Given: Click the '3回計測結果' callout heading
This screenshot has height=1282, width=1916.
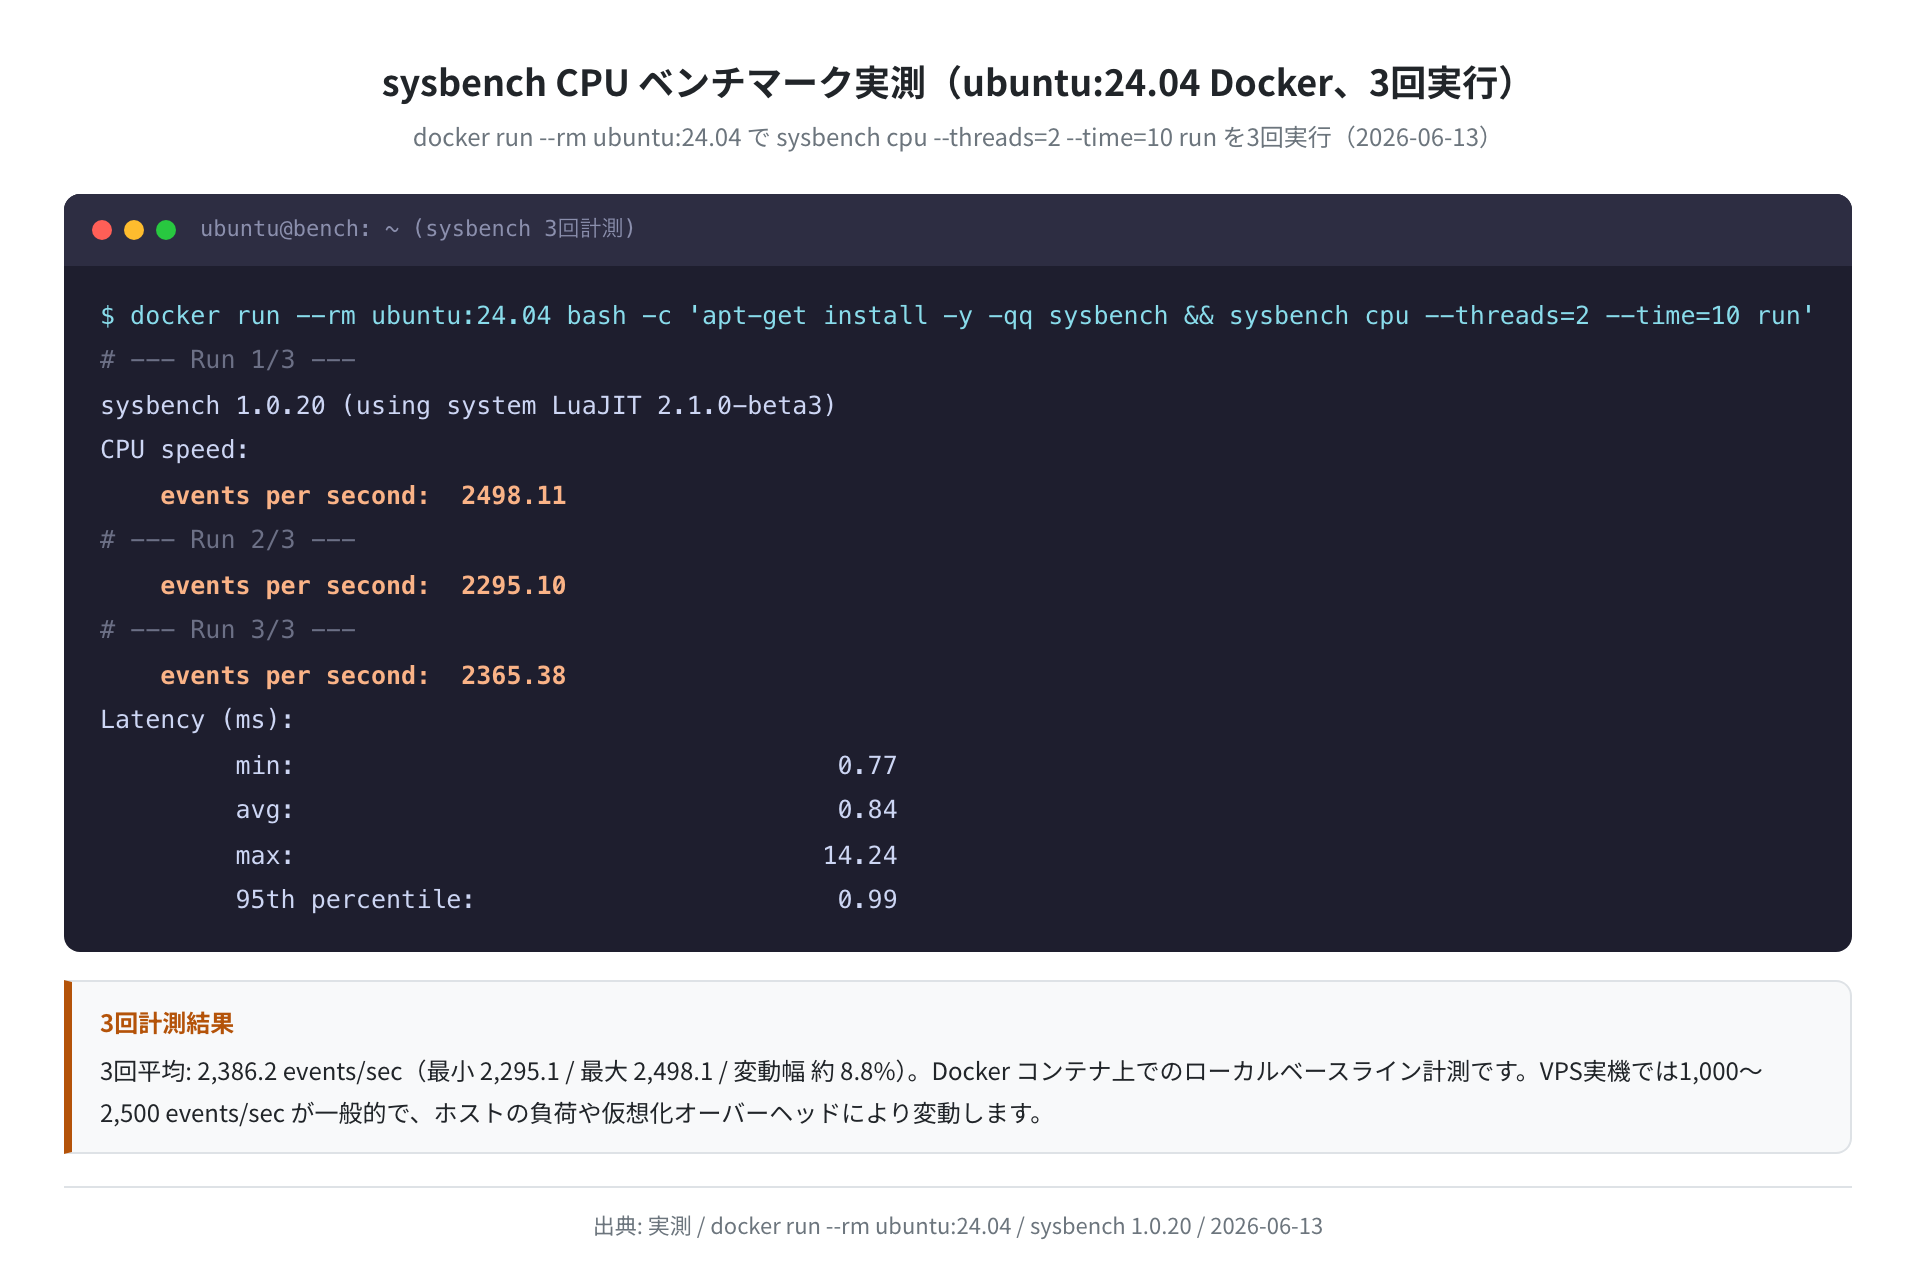Looking at the screenshot, I should [166, 1023].
